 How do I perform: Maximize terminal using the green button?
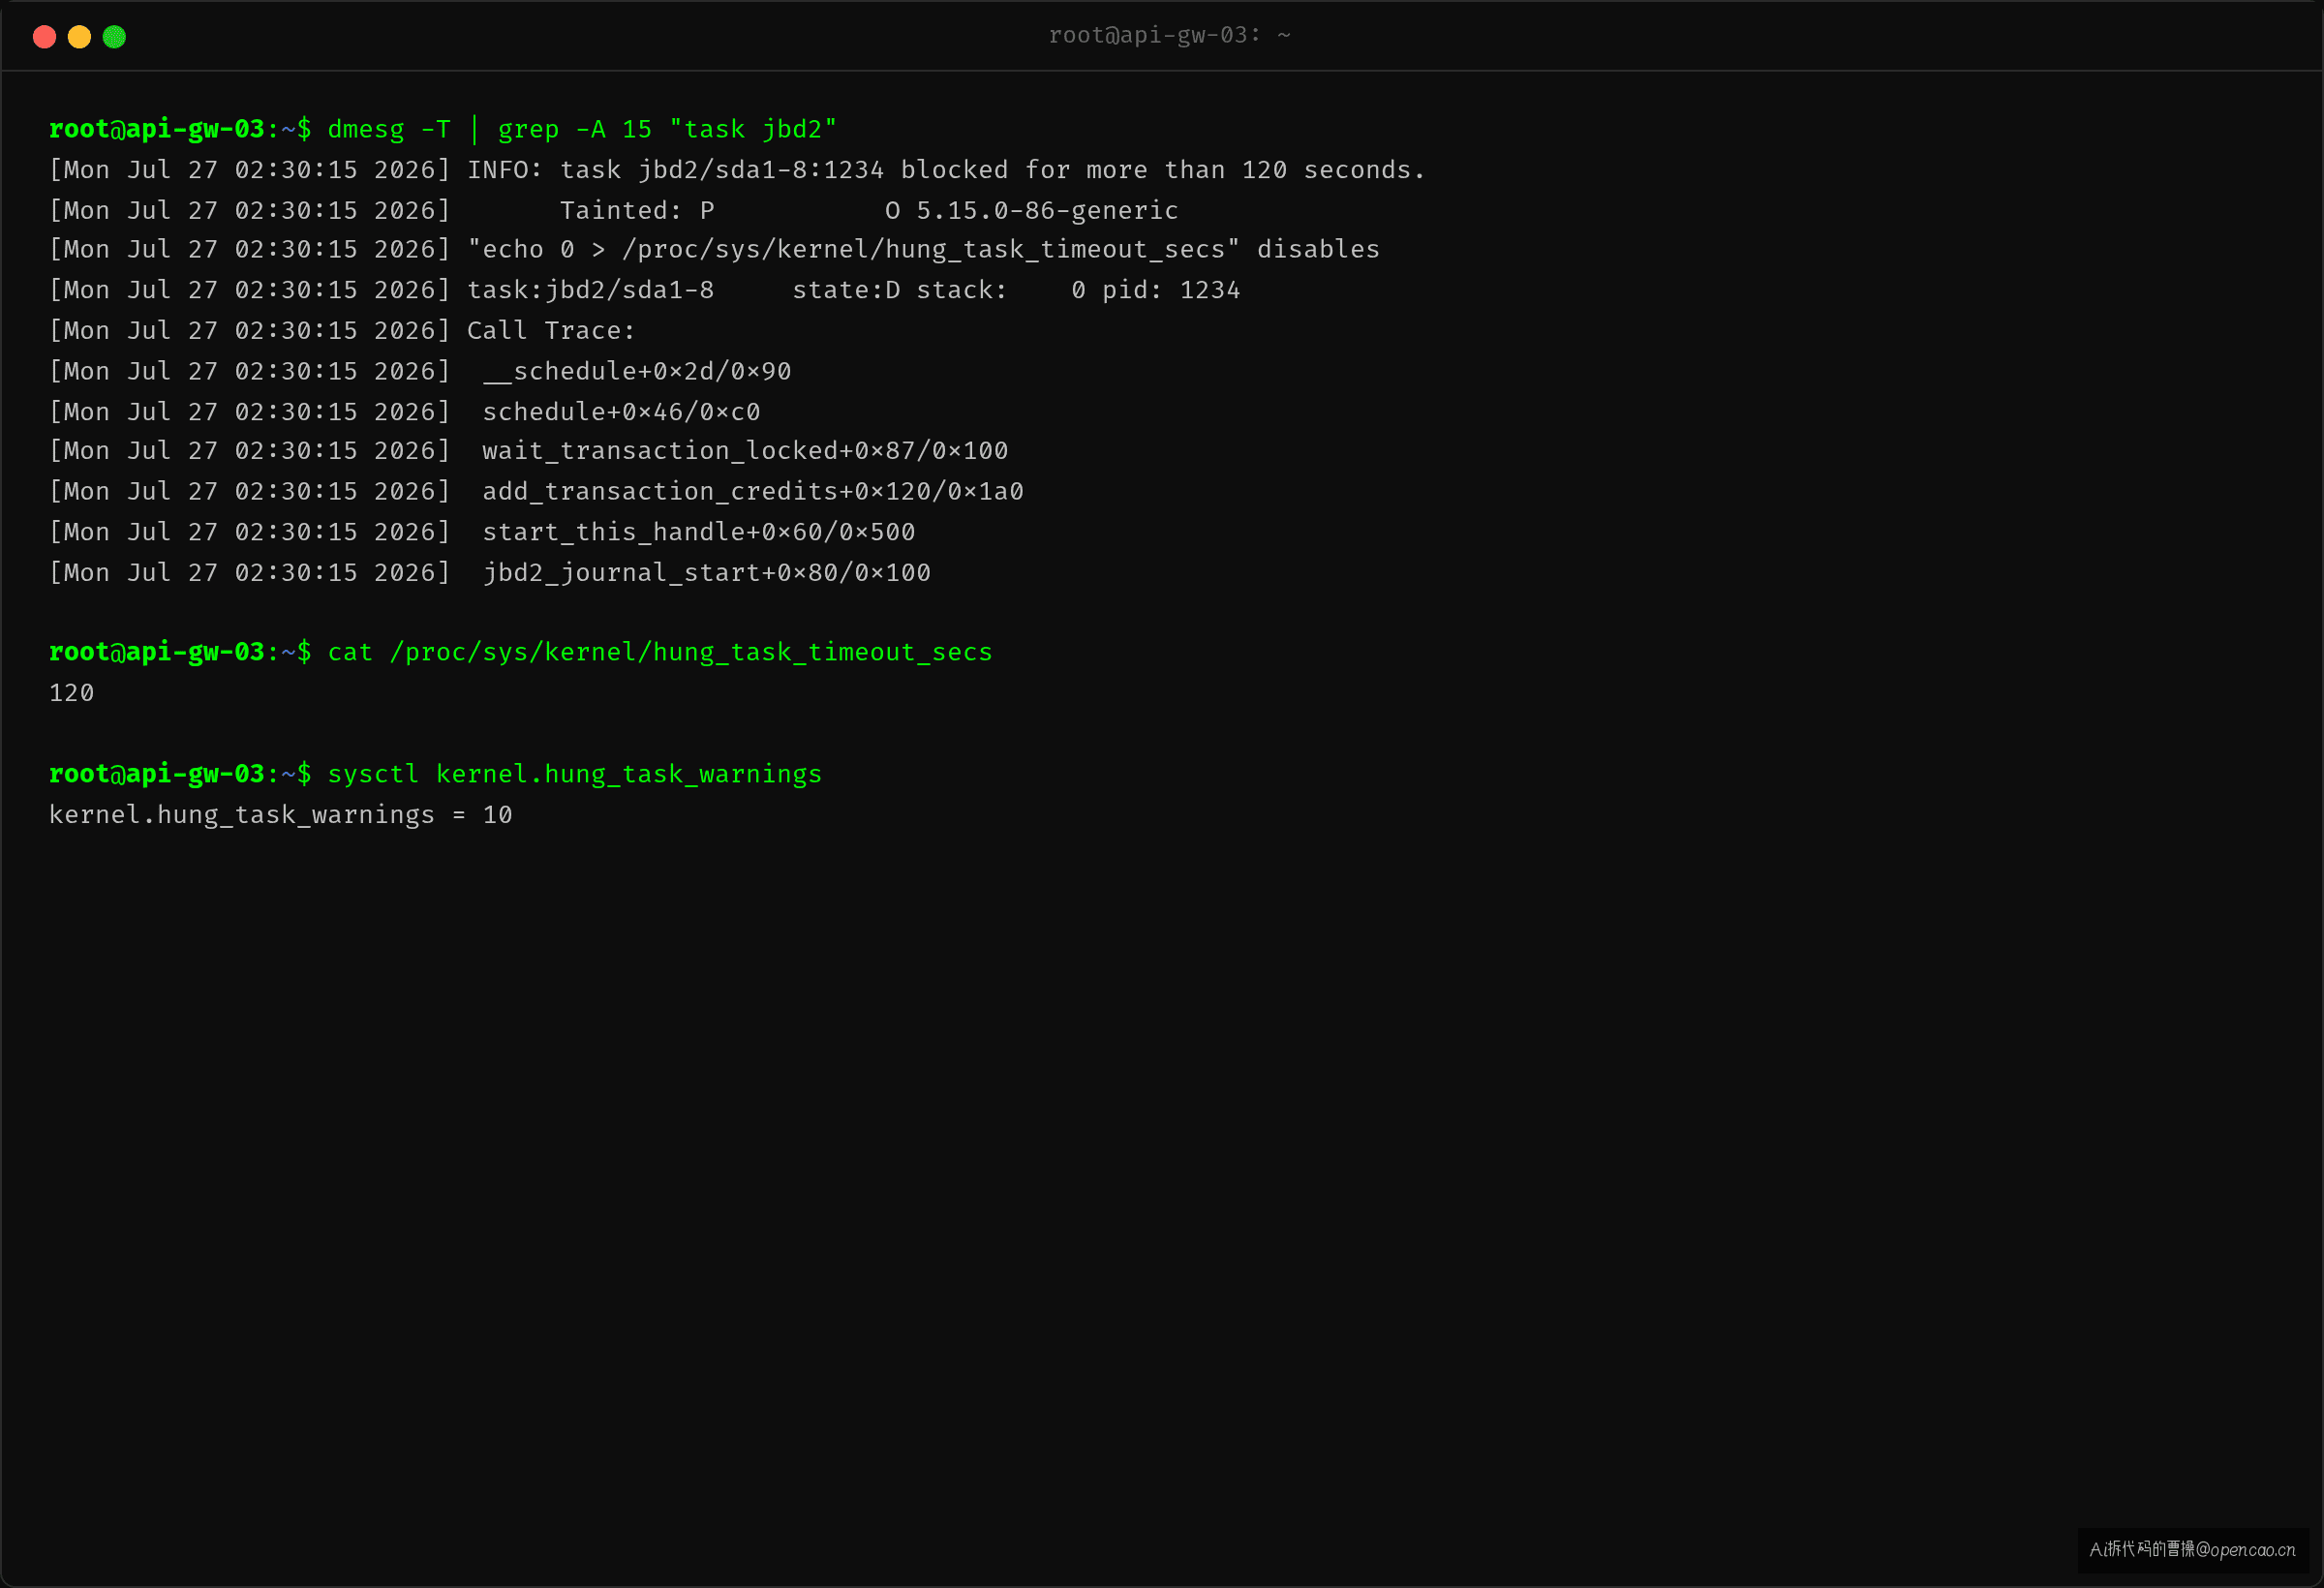pos(115,37)
